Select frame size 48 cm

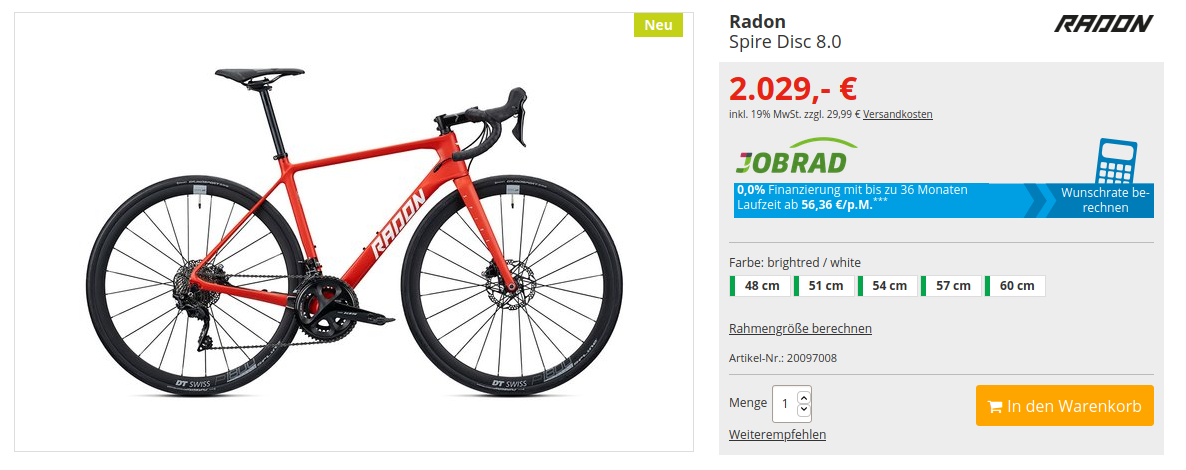point(760,286)
